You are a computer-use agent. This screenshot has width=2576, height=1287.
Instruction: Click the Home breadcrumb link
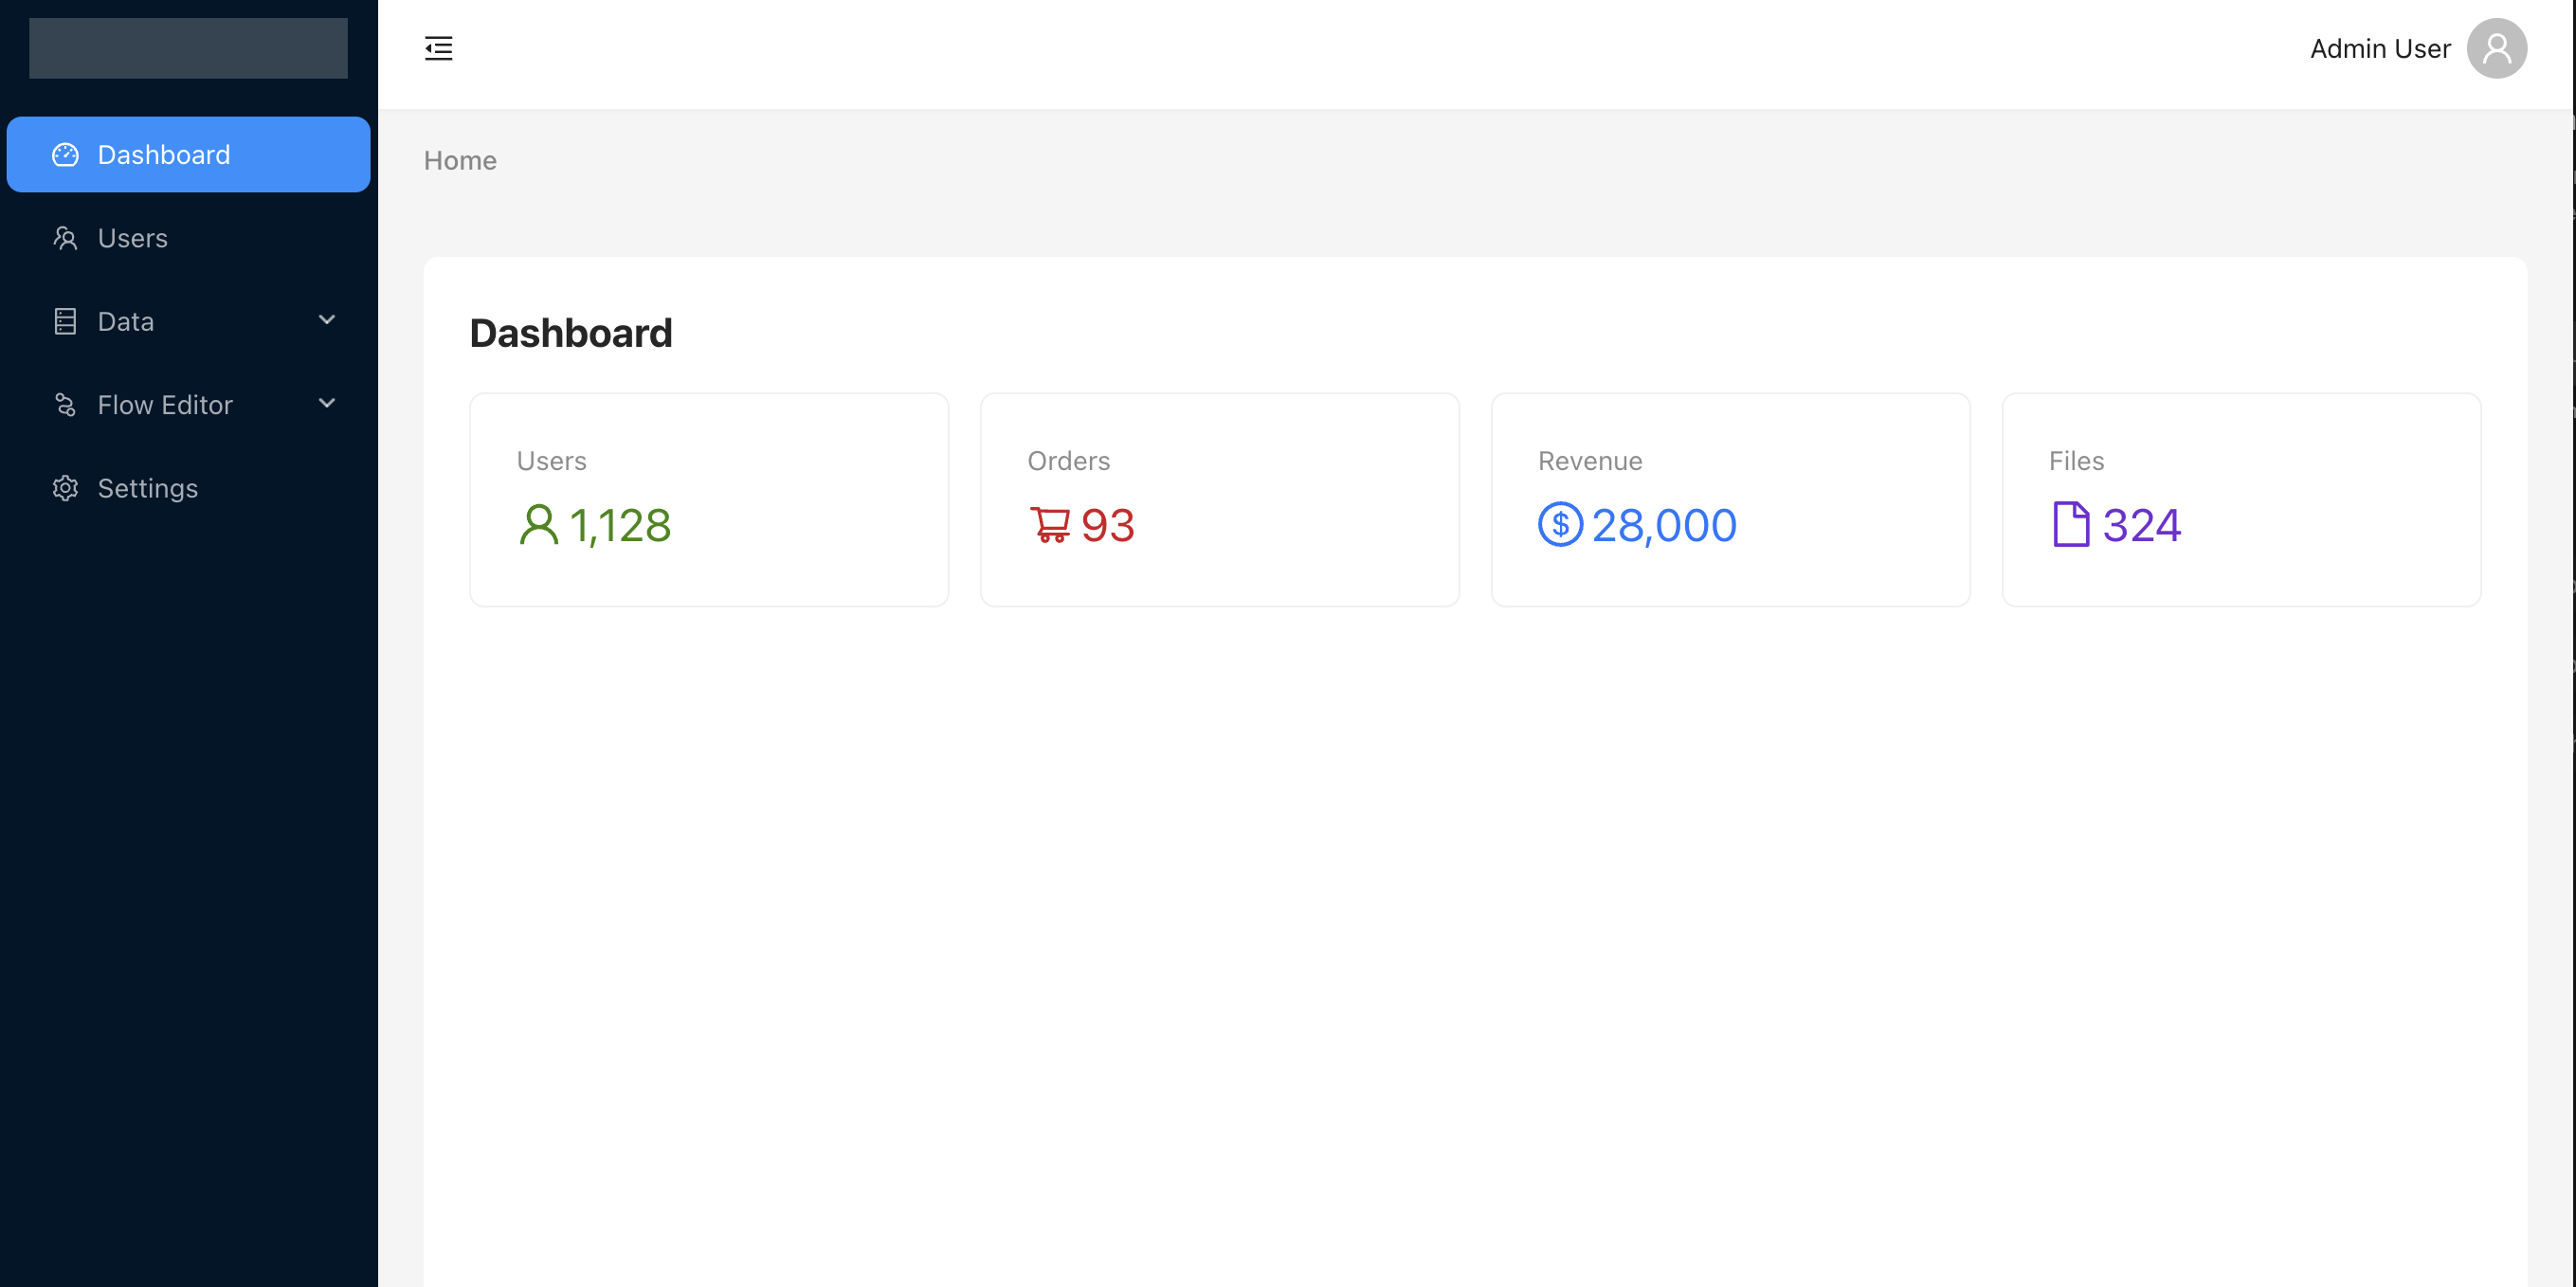(x=460, y=160)
